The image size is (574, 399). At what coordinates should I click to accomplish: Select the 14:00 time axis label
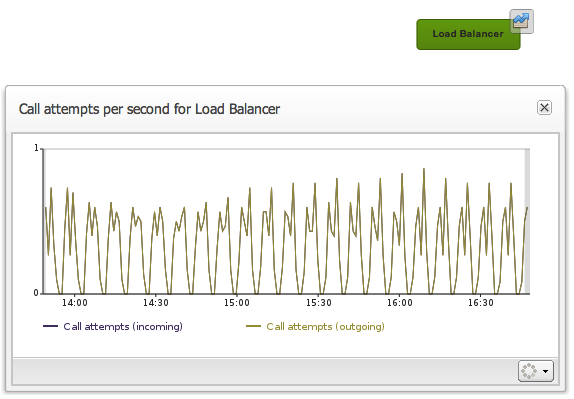click(x=75, y=303)
